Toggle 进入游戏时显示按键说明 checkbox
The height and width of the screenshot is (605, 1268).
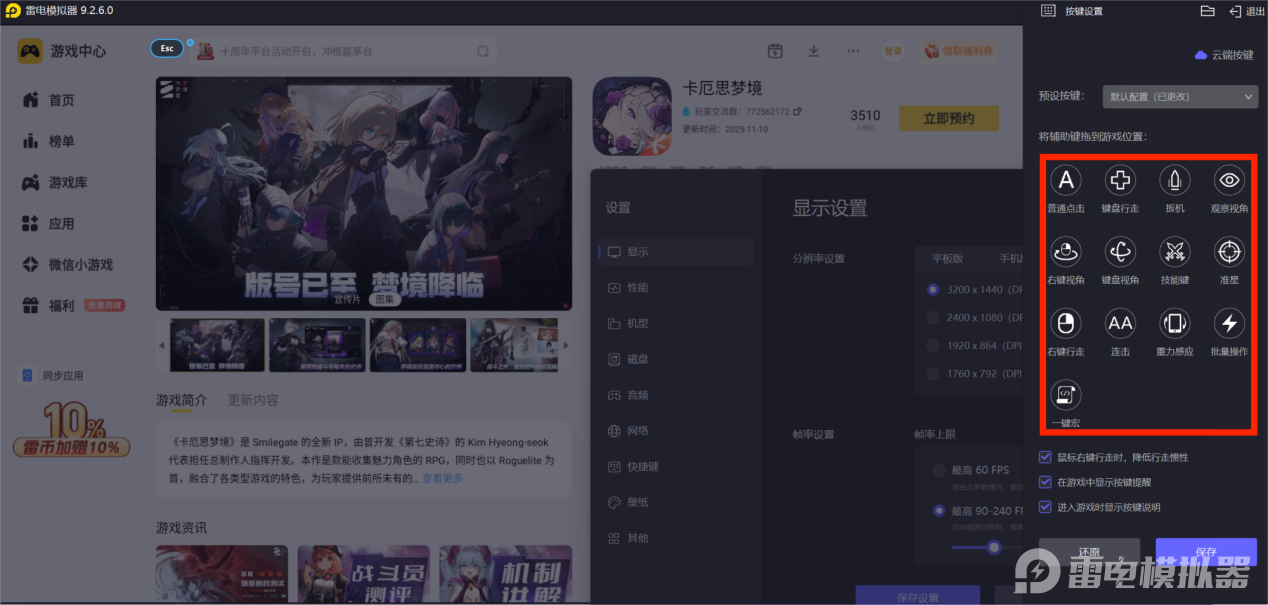1046,507
